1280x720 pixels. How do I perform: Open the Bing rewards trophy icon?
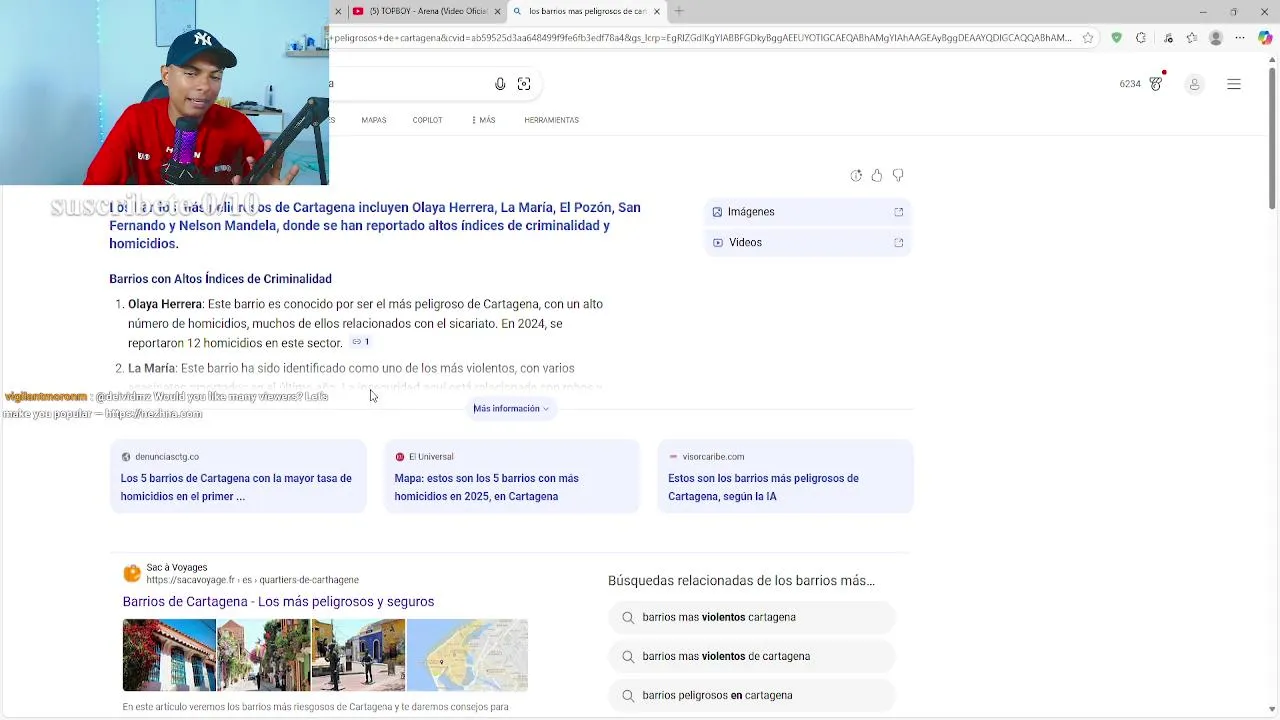(x=1156, y=84)
